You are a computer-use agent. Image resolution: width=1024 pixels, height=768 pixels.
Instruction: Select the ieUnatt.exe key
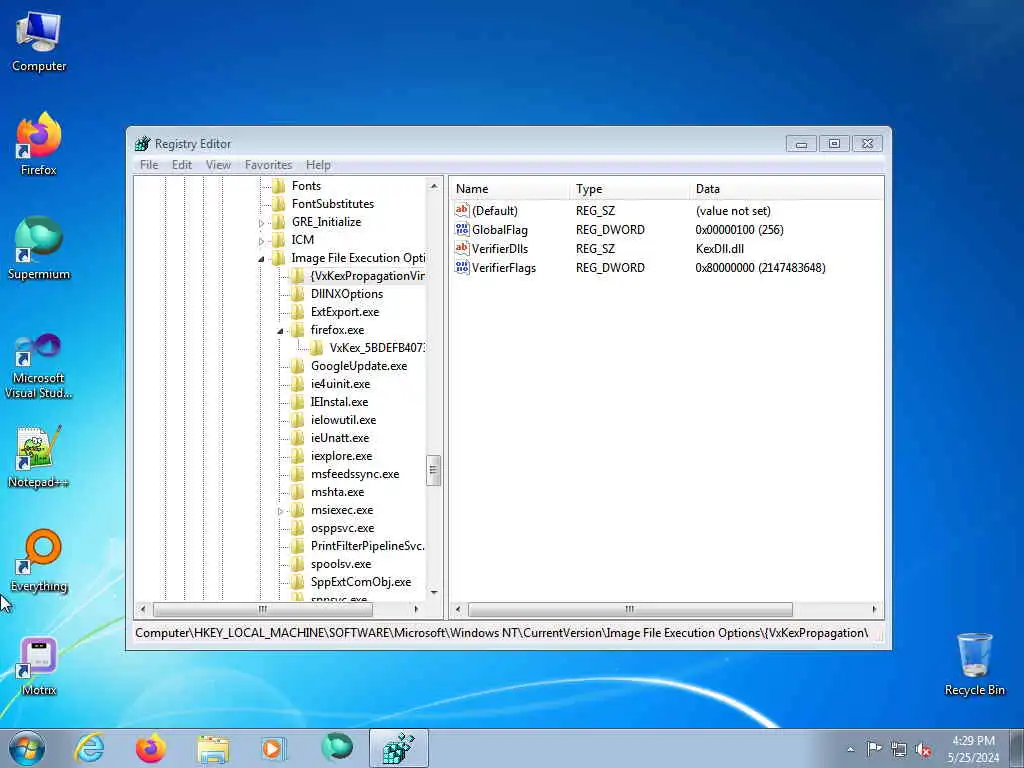[x=340, y=438]
